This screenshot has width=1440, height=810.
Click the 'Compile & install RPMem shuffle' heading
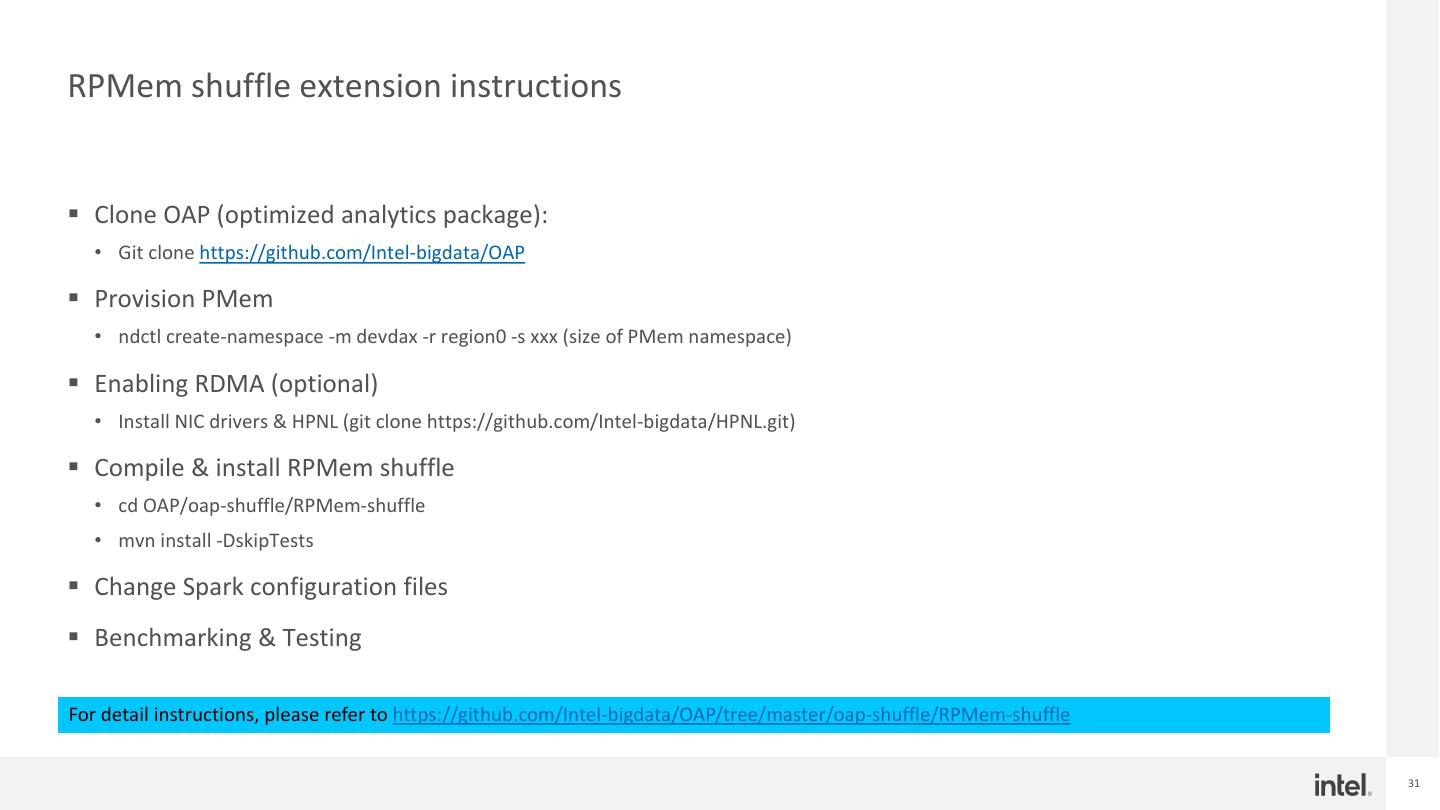pos(274,468)
